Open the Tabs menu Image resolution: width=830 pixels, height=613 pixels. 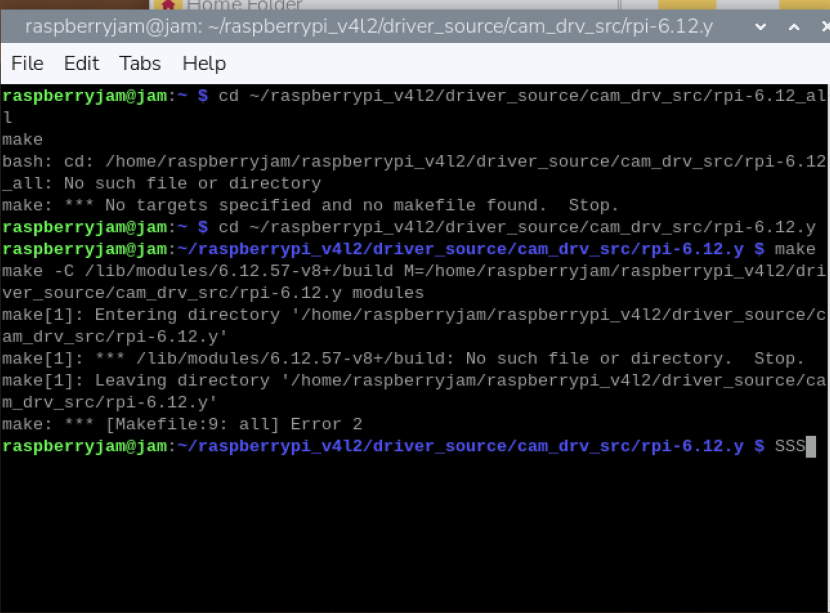coord(140,64)
